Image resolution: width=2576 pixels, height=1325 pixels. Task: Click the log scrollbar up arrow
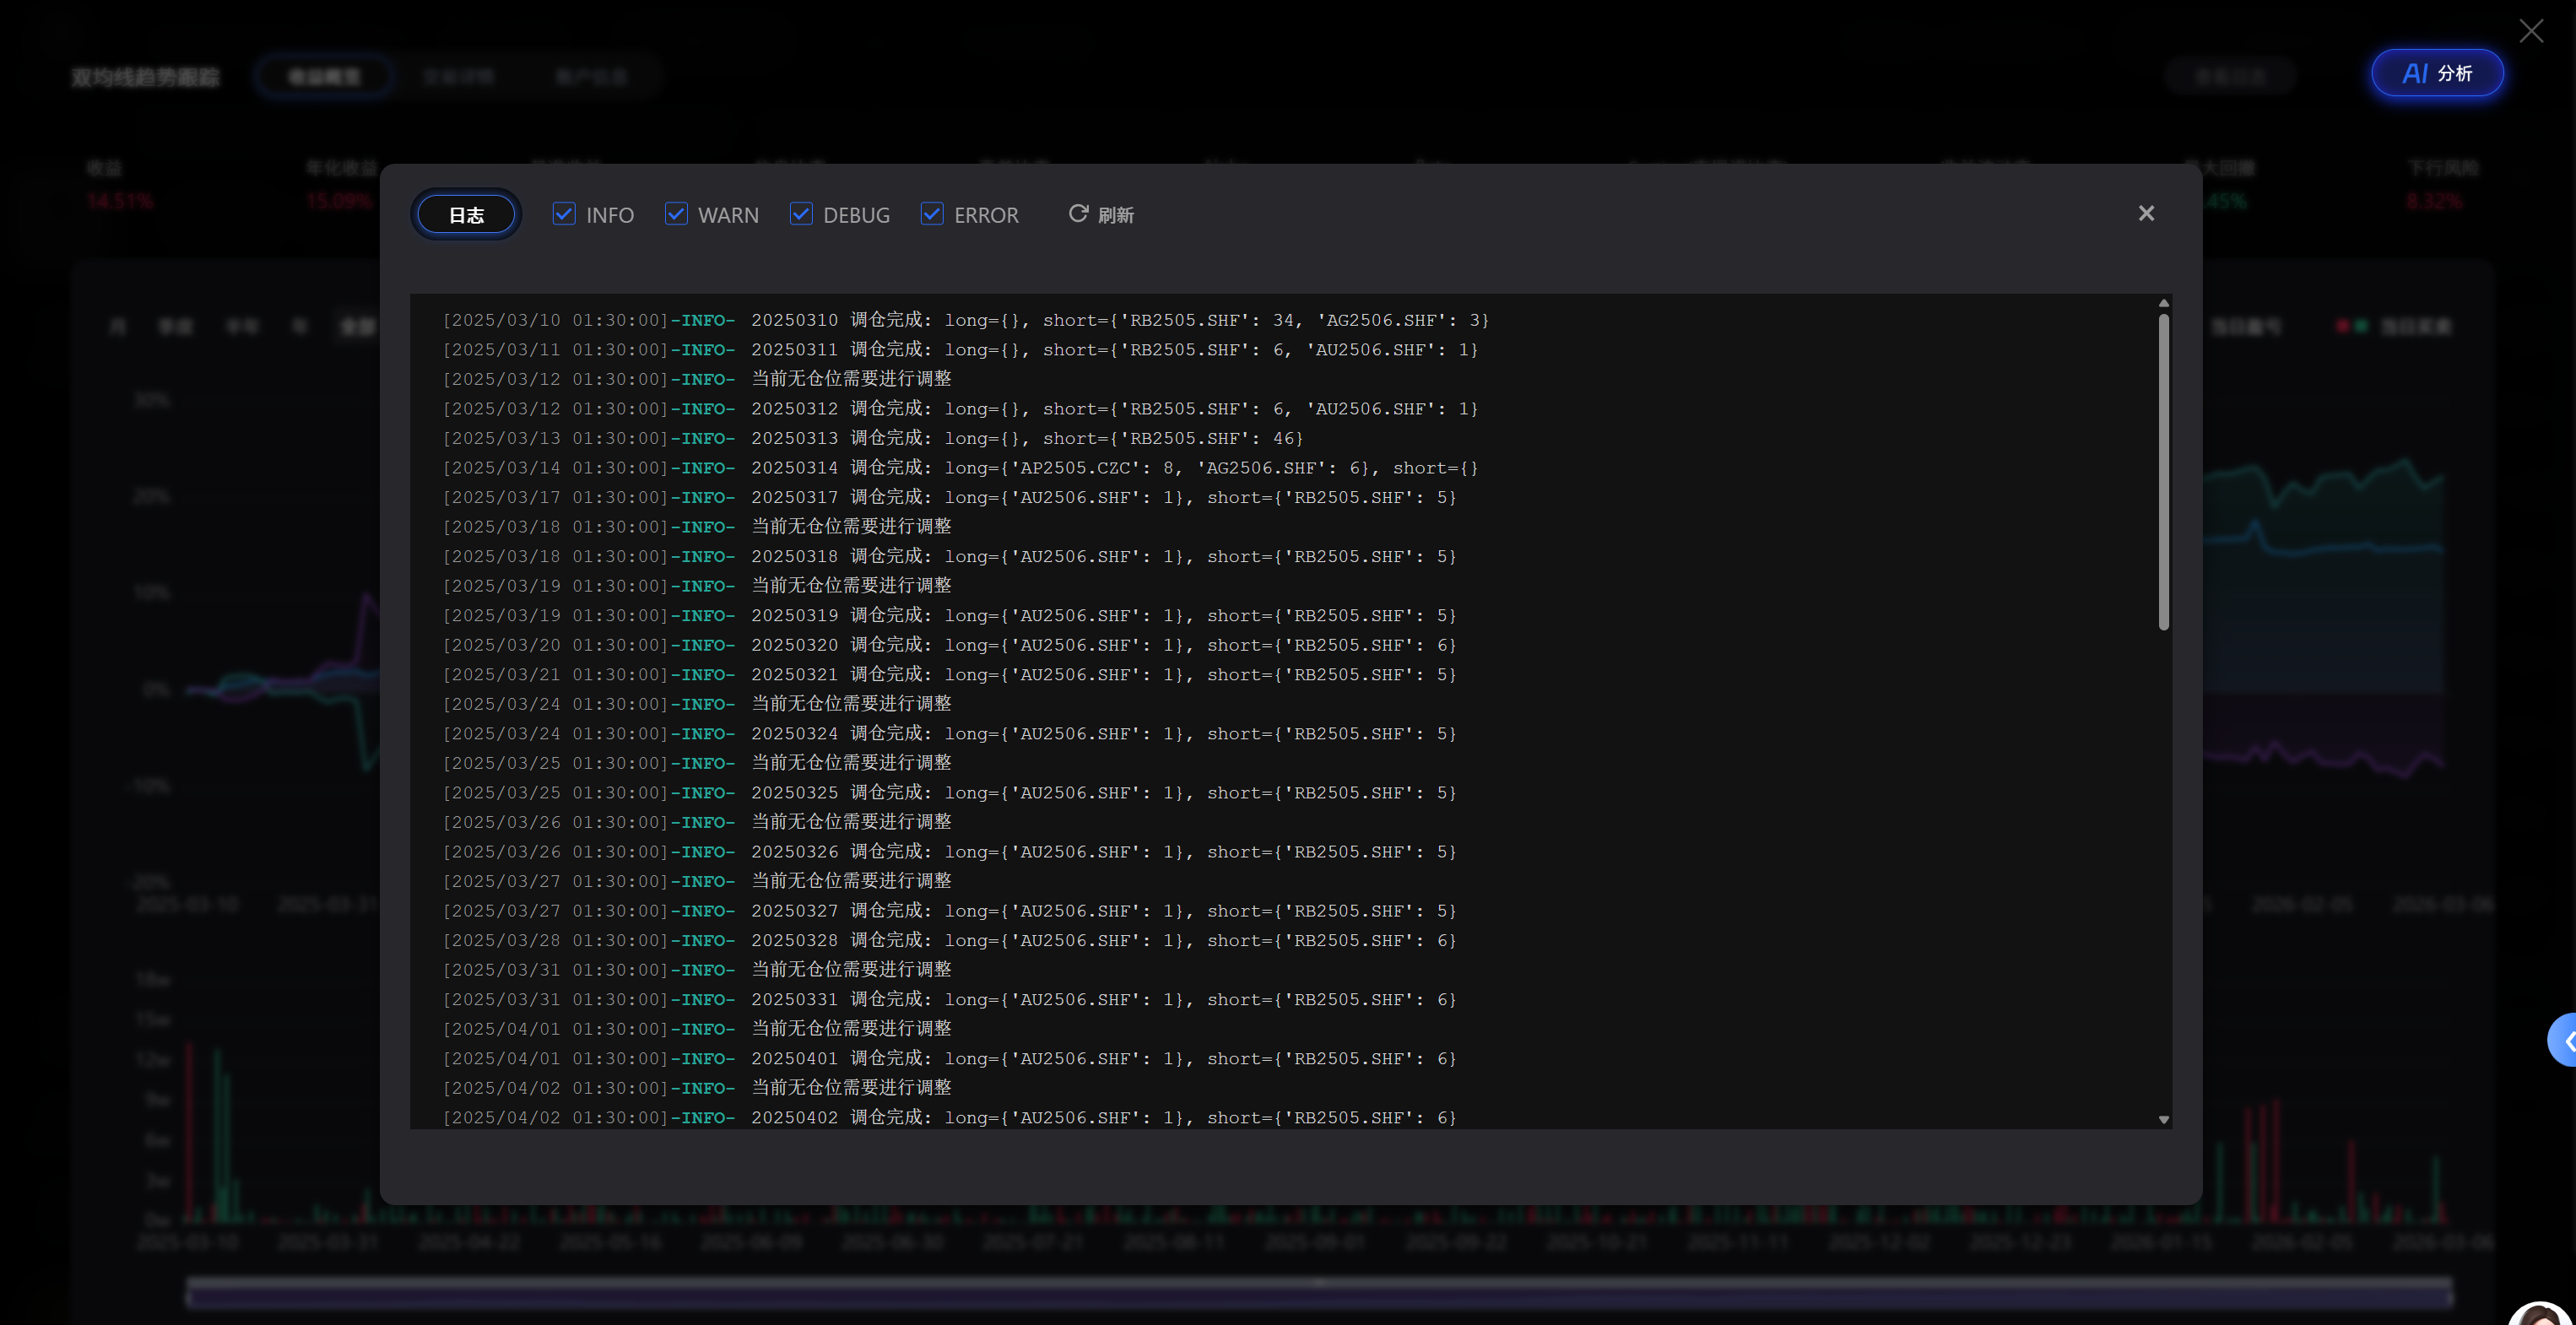coord(2163,303)
